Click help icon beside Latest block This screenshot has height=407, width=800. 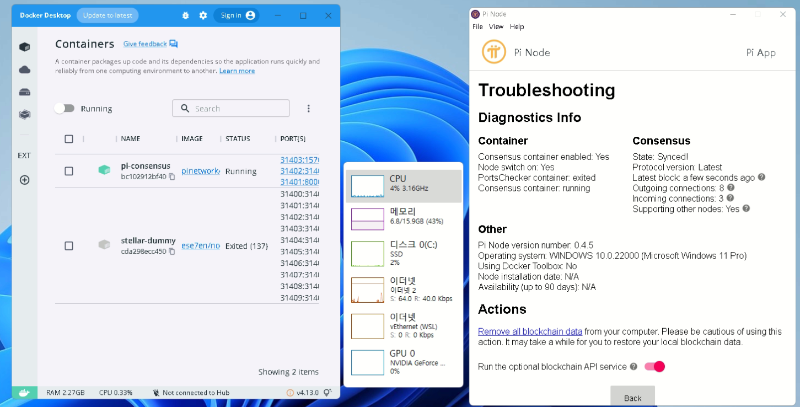tap(761, 177)
